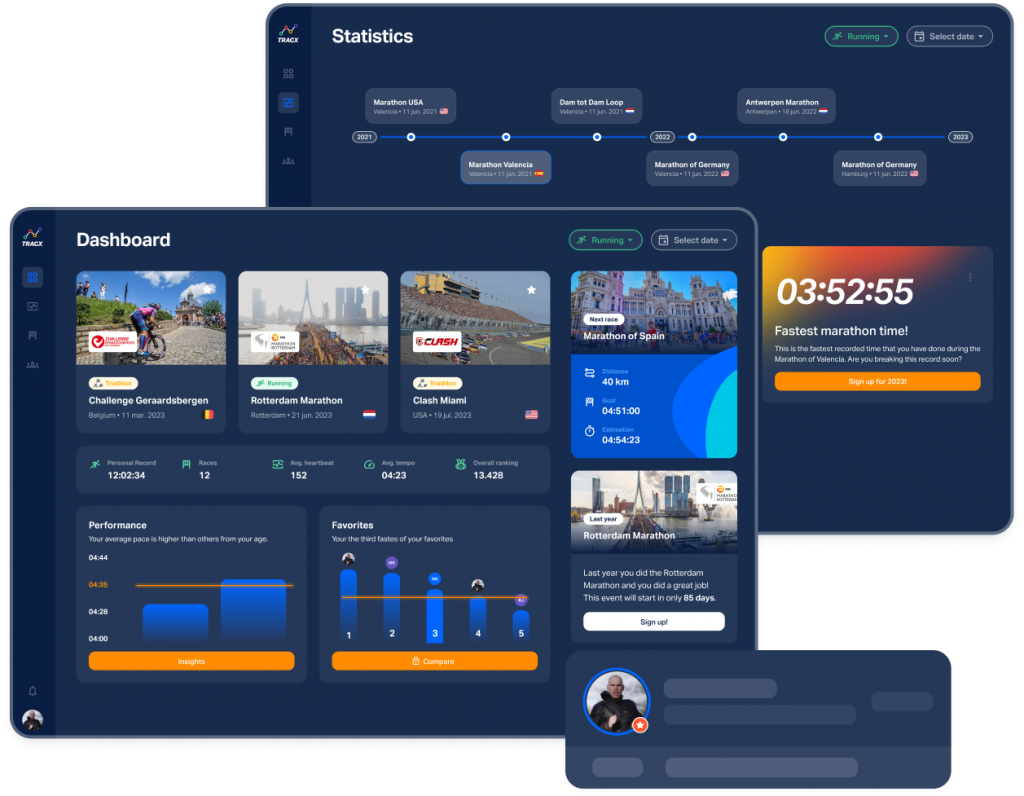The width and height of the screenshot is (1024, 796).
Task: Select favorites bar number 5
Action: tap(521, 626)
